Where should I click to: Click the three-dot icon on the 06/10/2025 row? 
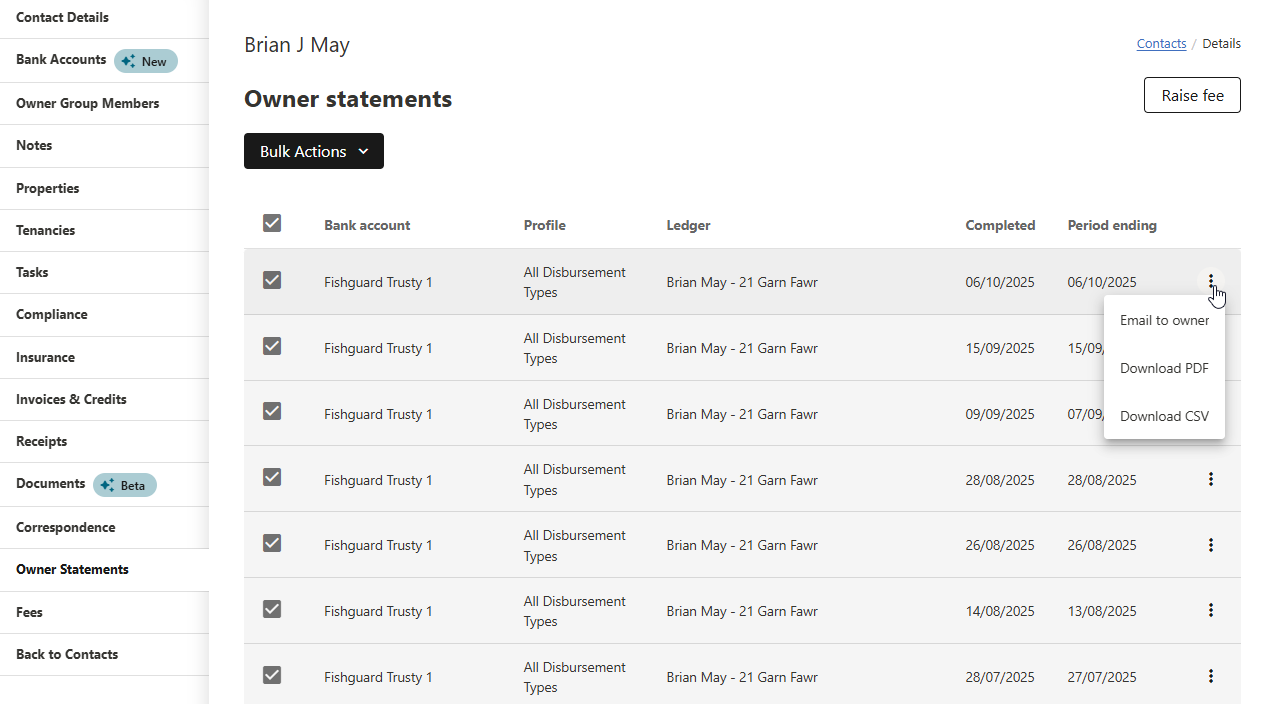pyautogui.click(x=1210, y=281)
